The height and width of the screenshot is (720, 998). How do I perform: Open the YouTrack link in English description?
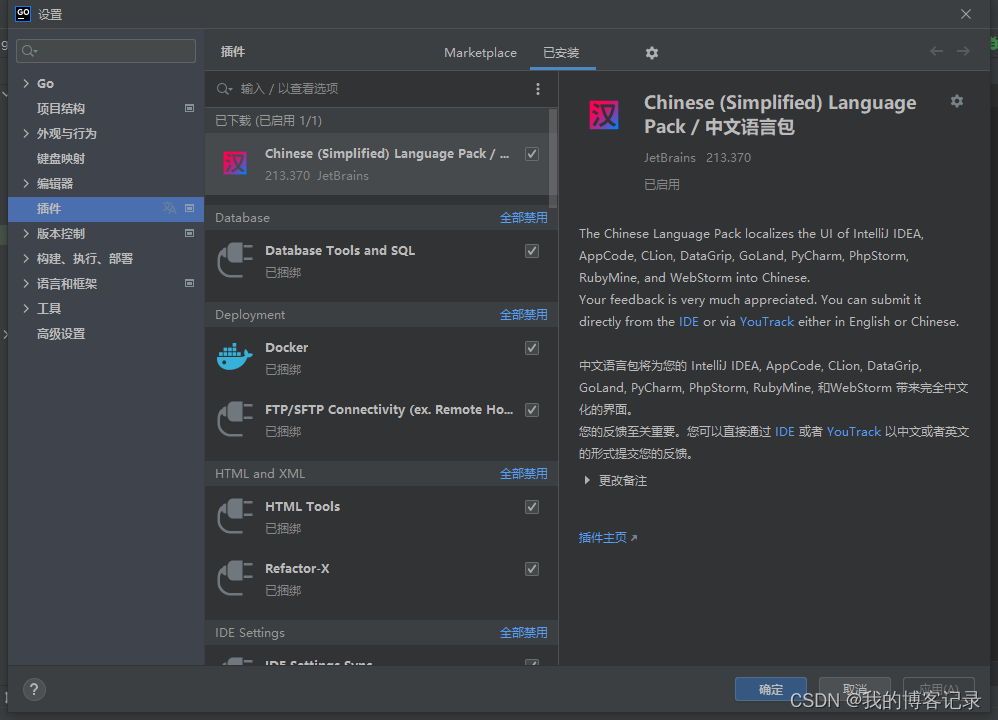point(766,321)
